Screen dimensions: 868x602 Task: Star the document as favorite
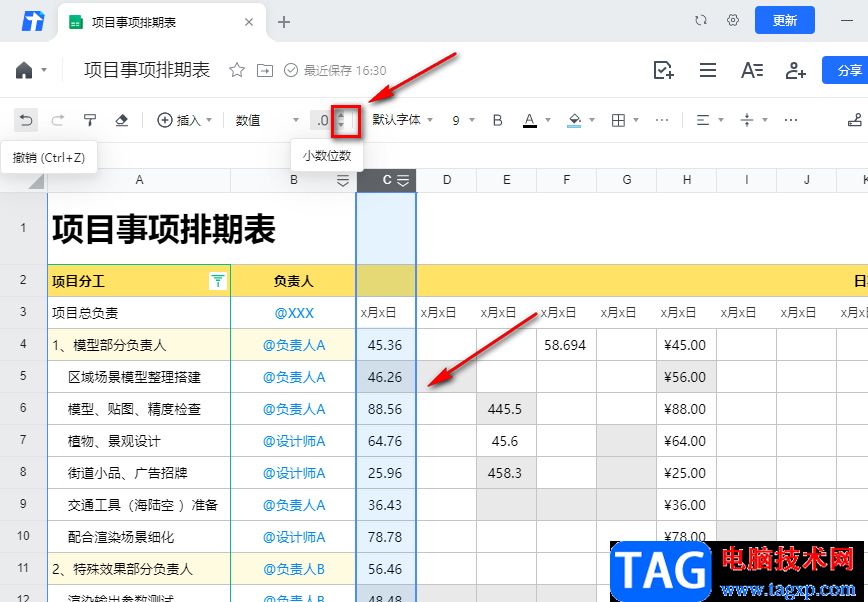[237, 70]
